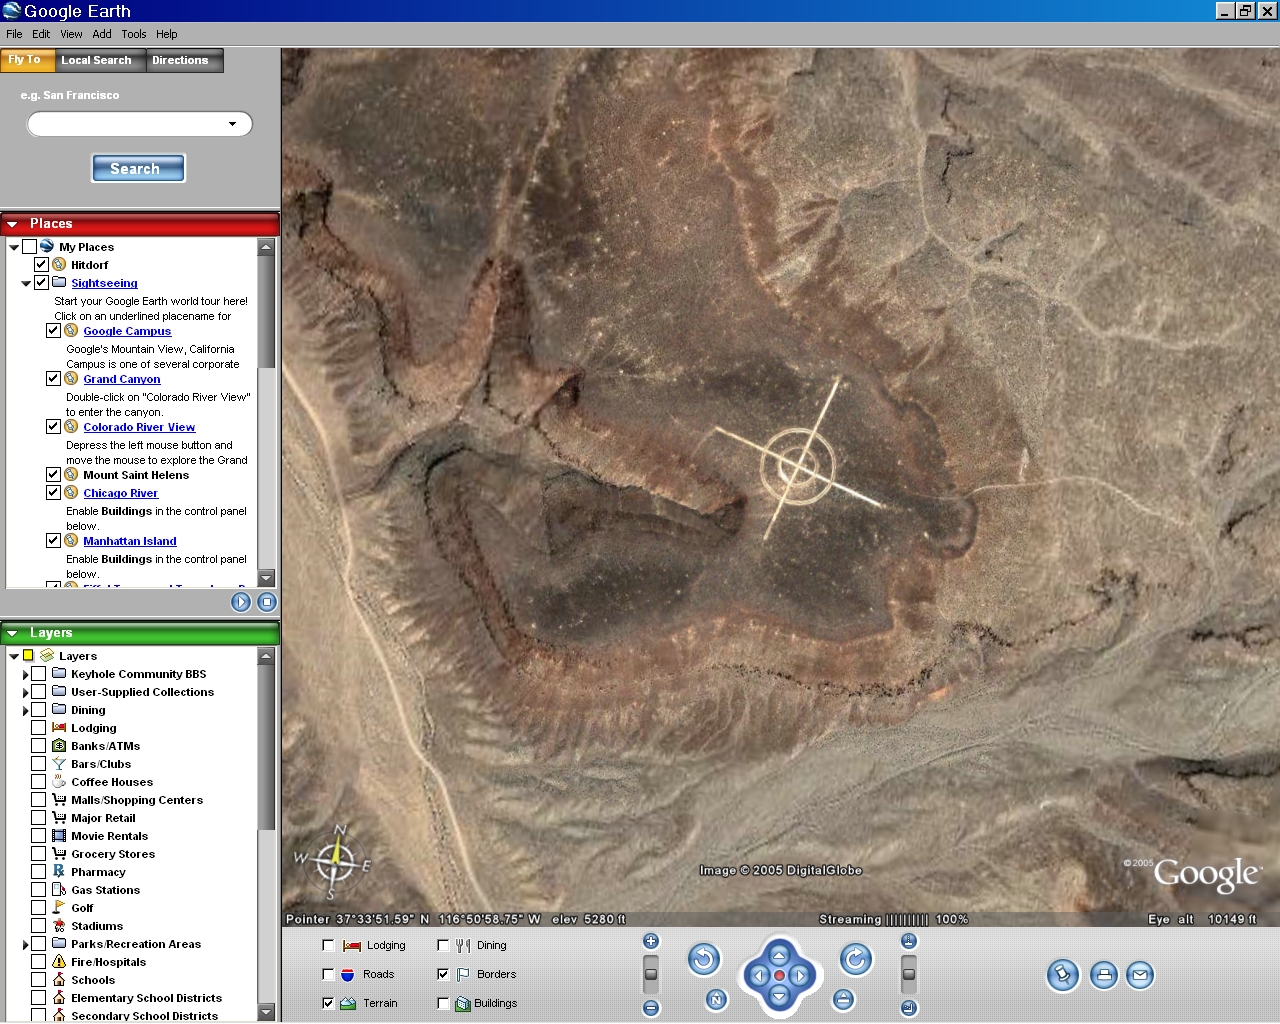The image size is (1280, 1024).
Task: Click the compass overlay on the map
Action: point(336,860)
